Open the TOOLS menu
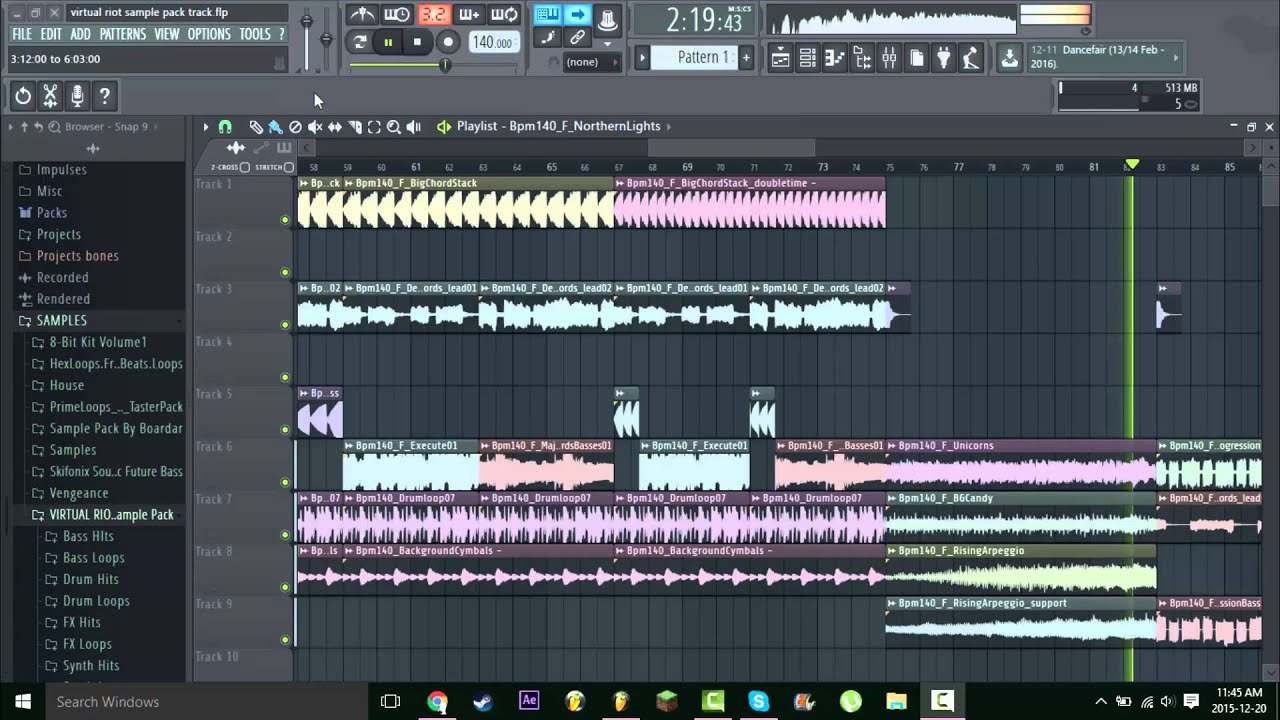The image size is (1280, 720). [255, 34]
